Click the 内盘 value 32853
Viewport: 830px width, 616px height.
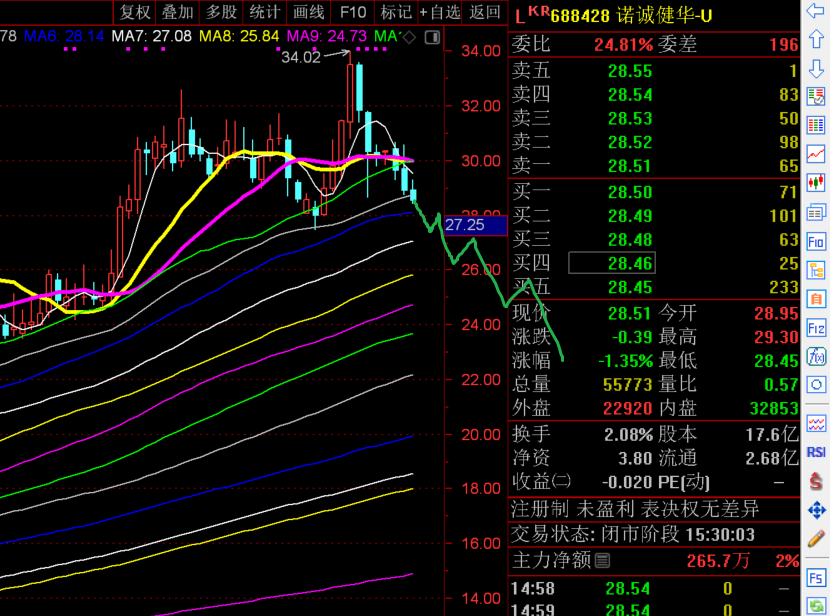point(774,409)
